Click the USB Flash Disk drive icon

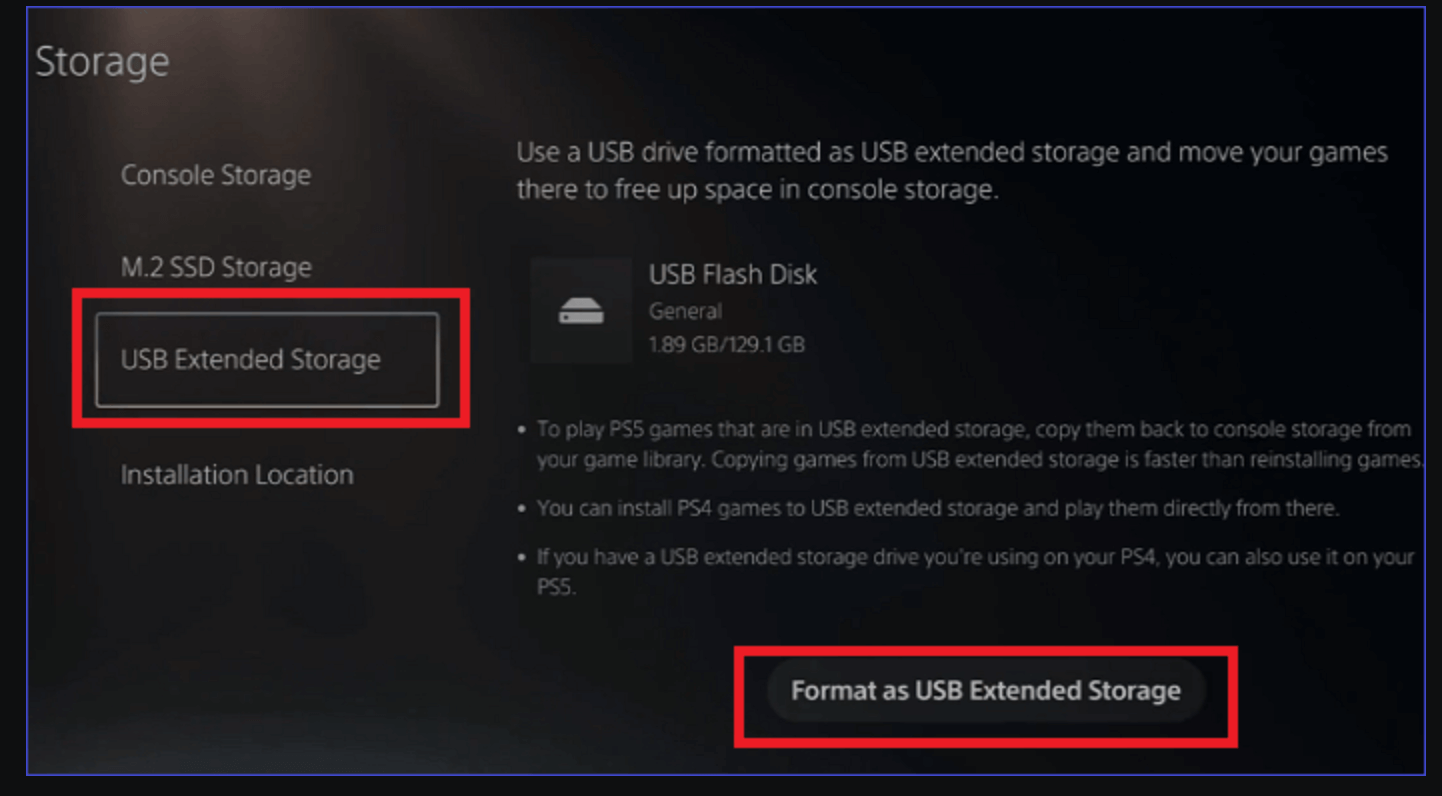(580, 308)
